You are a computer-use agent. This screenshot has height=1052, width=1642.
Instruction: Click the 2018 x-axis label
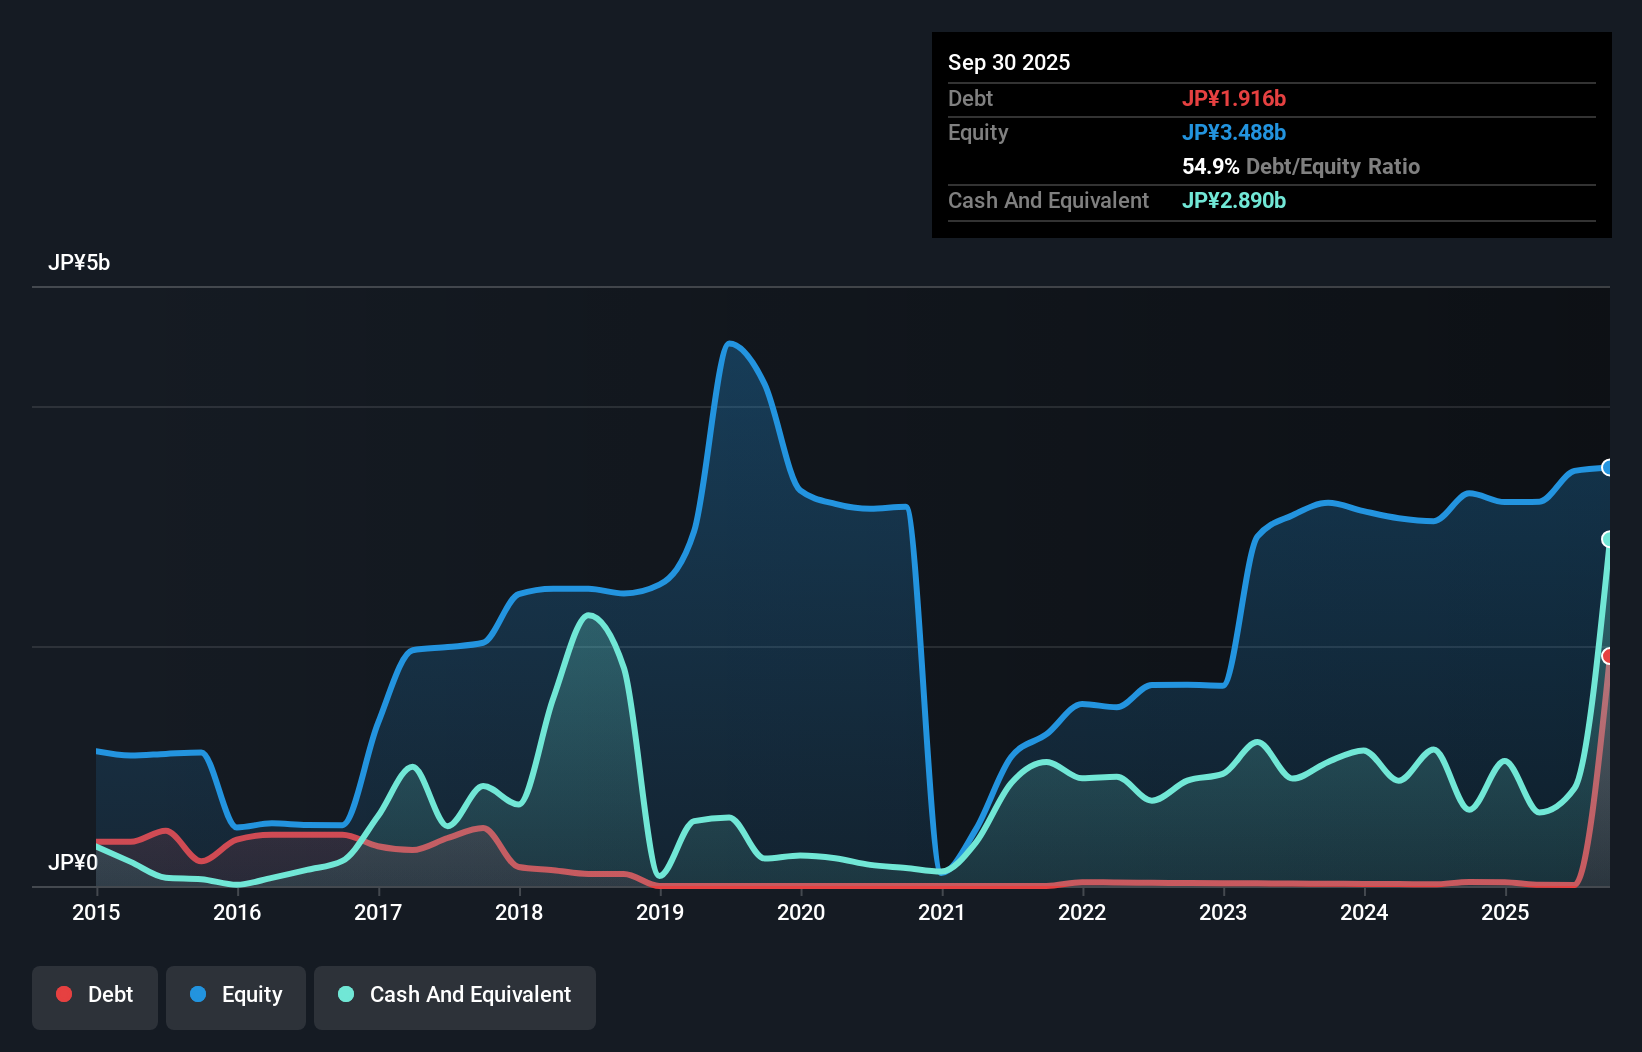click(x=519, y=912)
